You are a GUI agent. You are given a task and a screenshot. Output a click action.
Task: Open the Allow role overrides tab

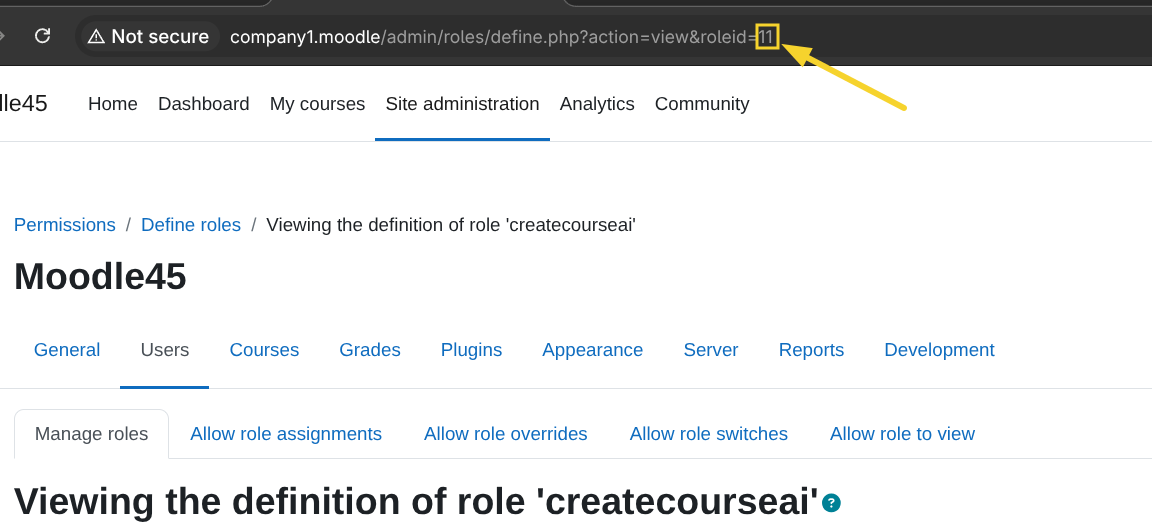(x=505, y=434)
